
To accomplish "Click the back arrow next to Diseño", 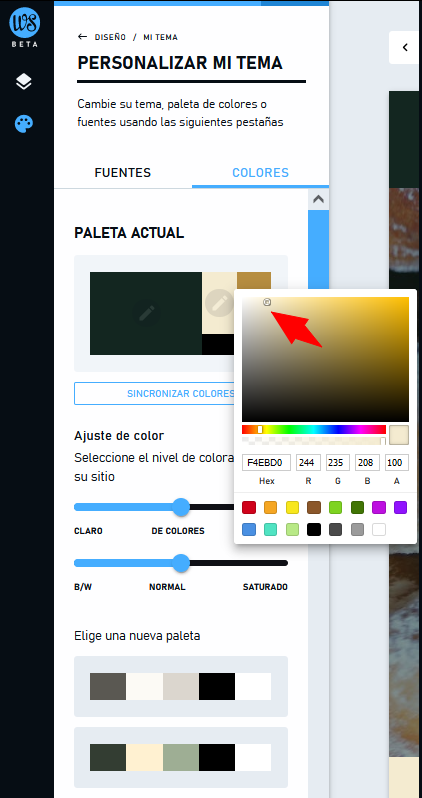I will click(x=82, y=37).
